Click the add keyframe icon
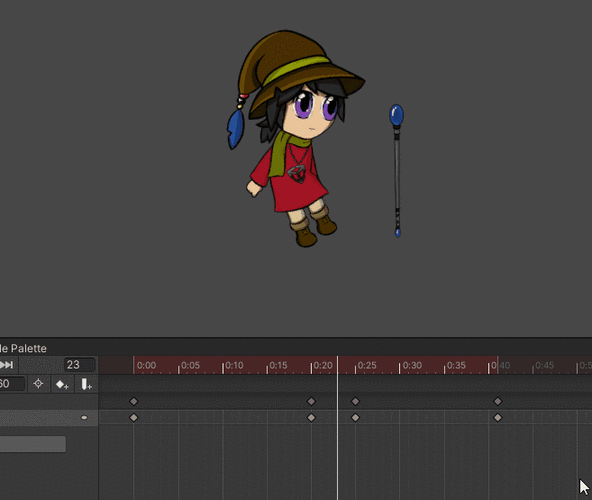Viewport: 592px width, 500px height. pyautogui.click(x=62, y=384)
